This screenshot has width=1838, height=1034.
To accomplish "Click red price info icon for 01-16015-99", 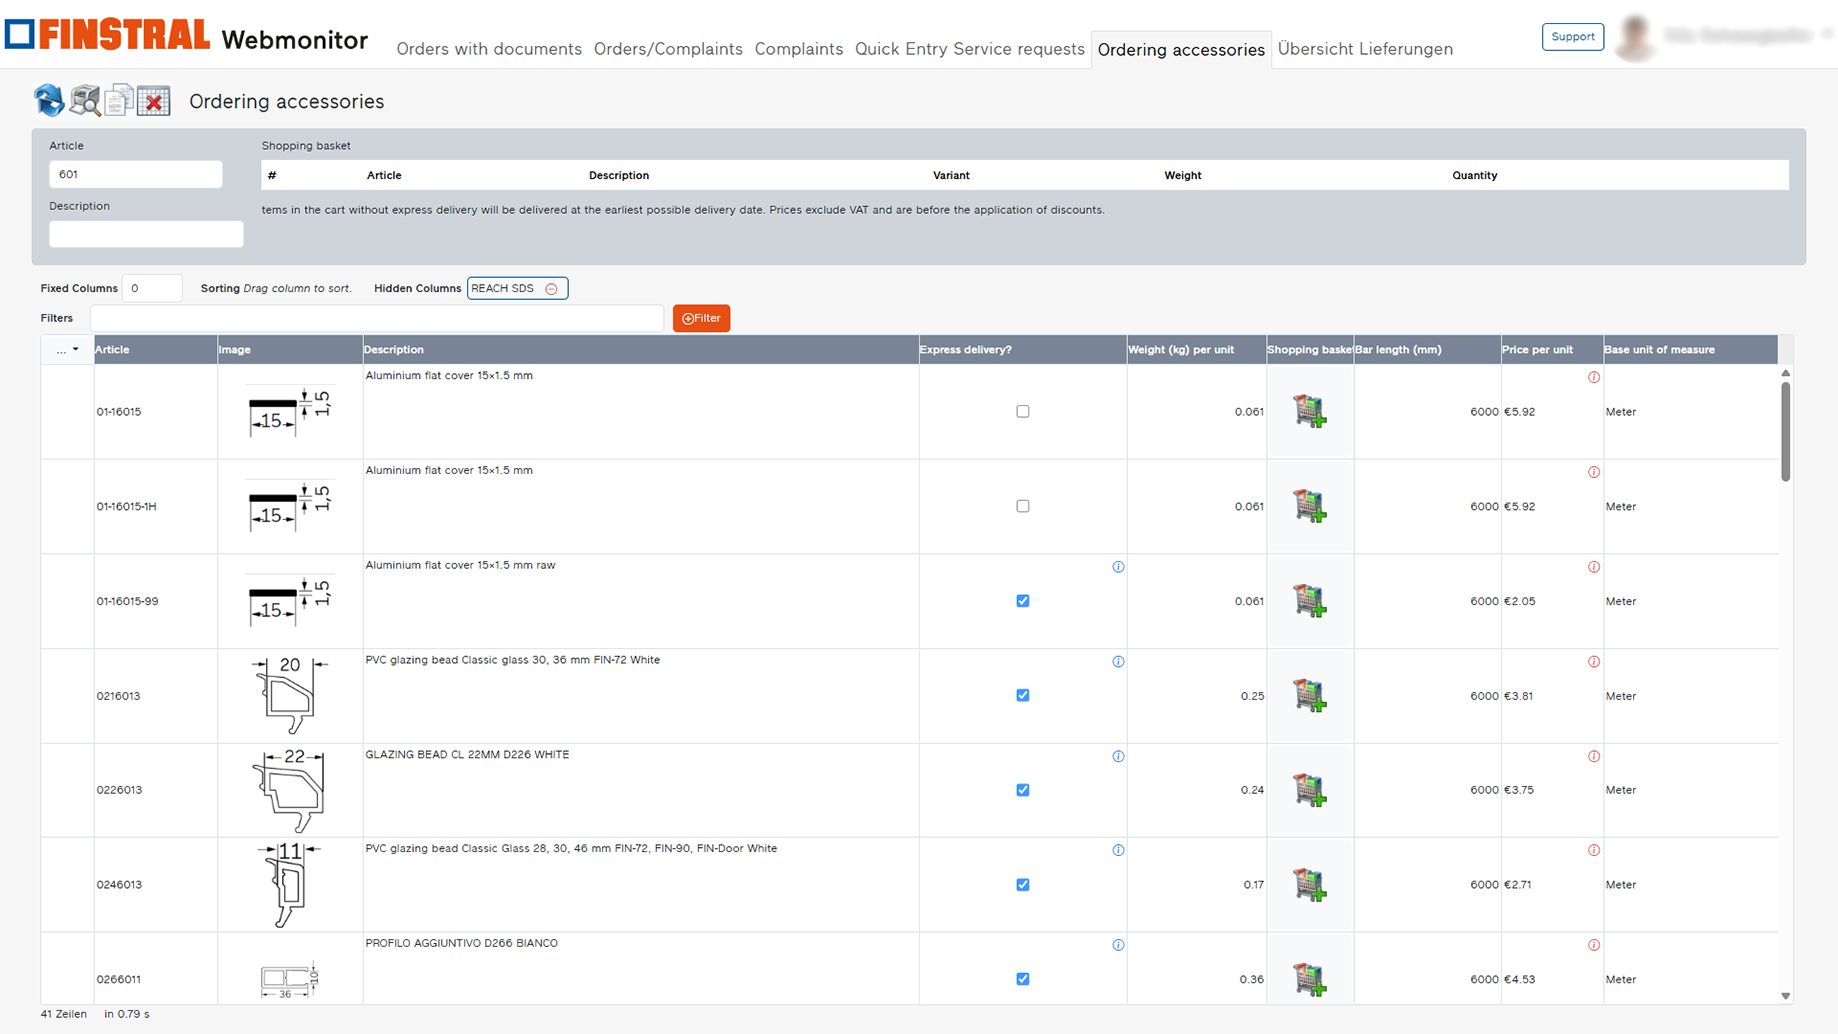I will tap(1594, 567).
